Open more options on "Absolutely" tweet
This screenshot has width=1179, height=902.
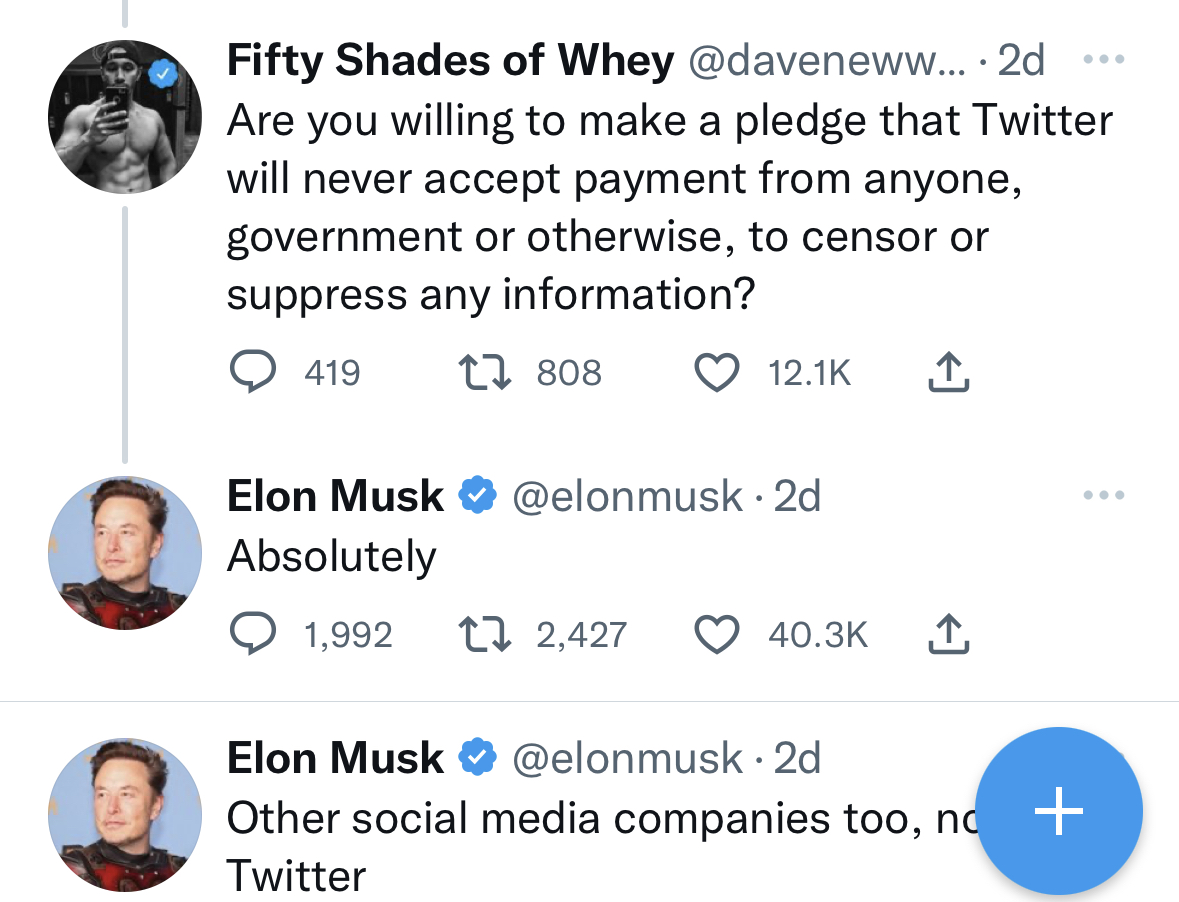click(1104, 495)
